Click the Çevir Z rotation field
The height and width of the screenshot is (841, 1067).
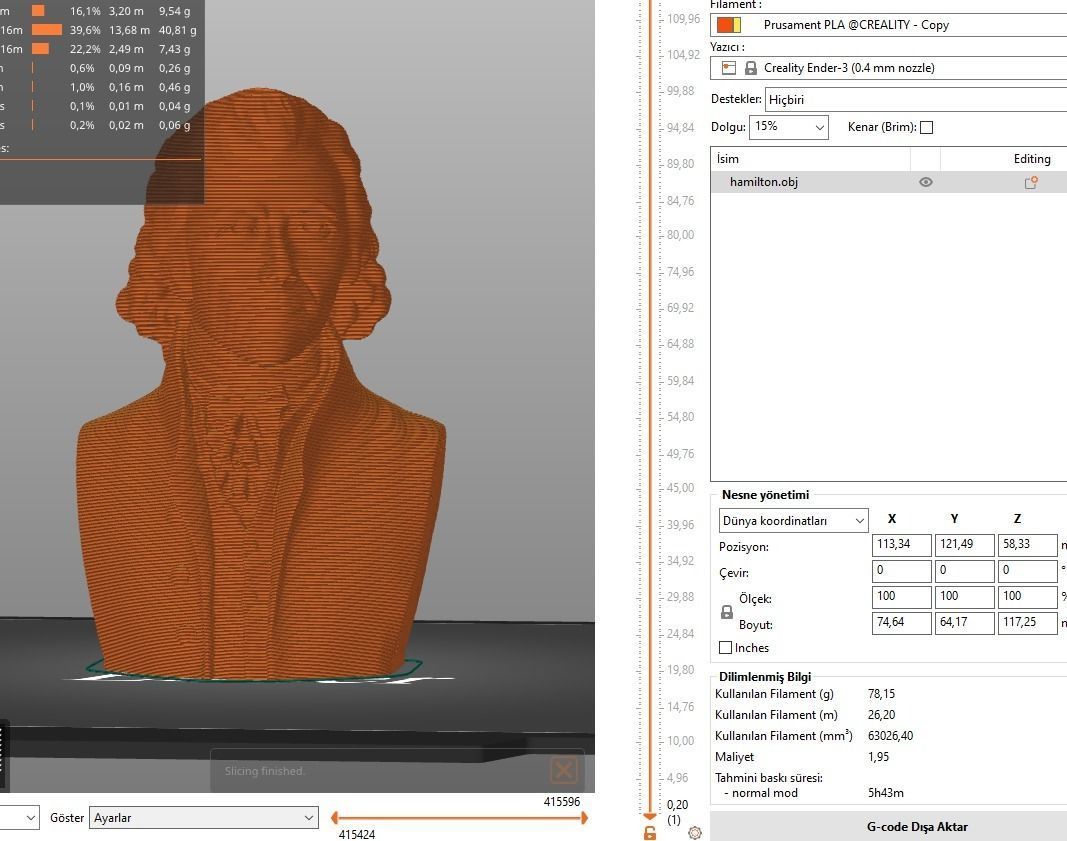click(1028, 571)
